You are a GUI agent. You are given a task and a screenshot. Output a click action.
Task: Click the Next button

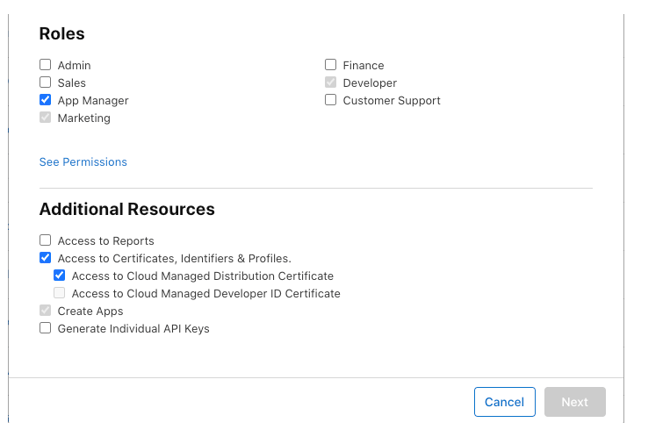tap(575, 402)
